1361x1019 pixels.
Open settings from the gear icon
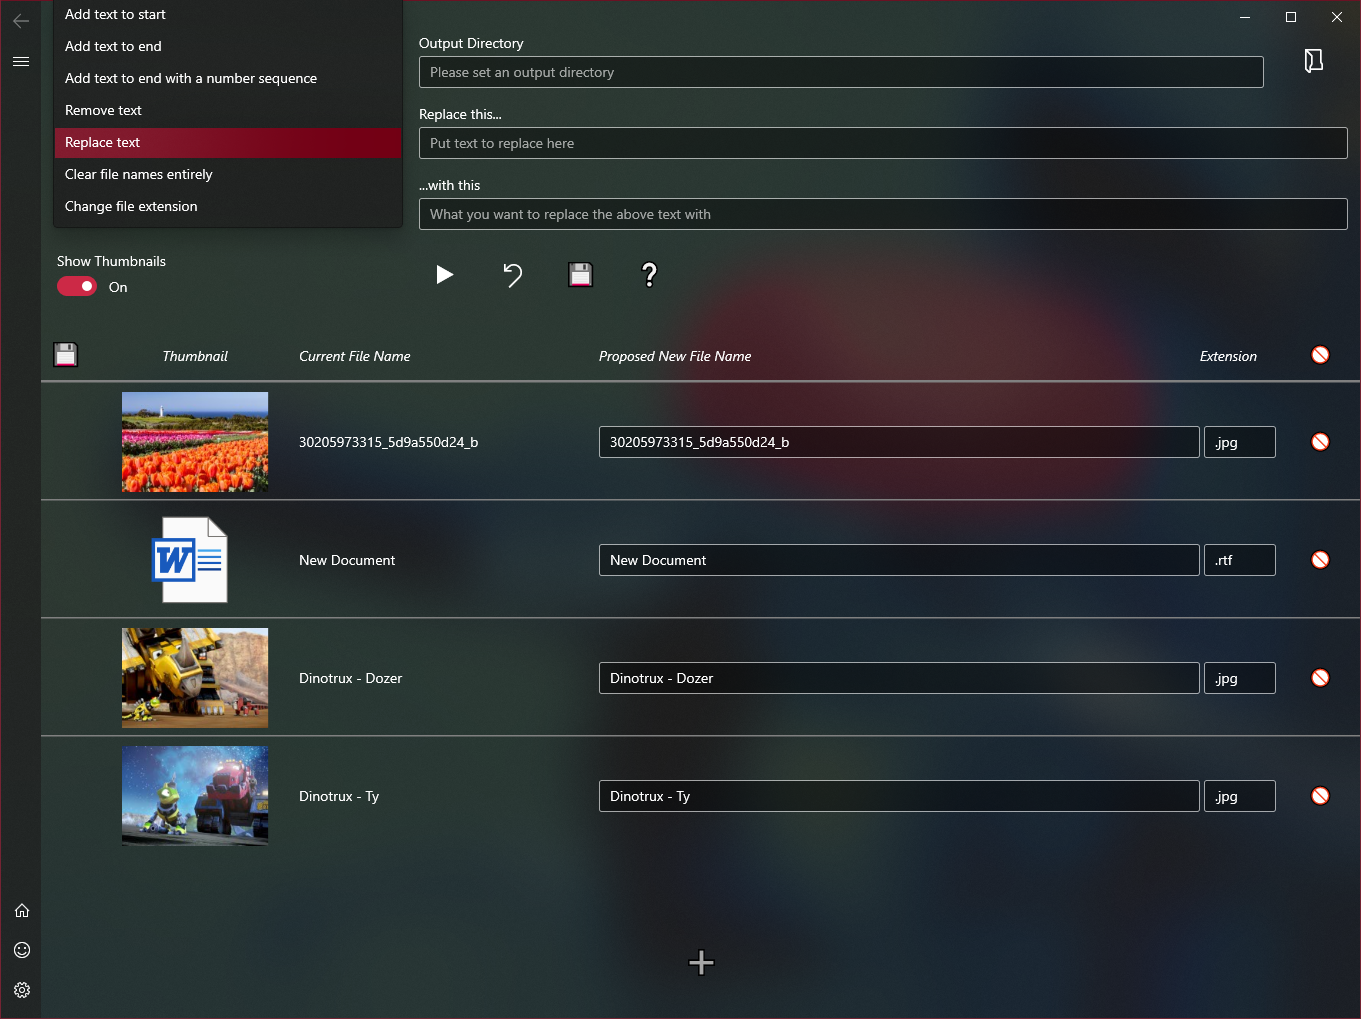click(22, 990)
